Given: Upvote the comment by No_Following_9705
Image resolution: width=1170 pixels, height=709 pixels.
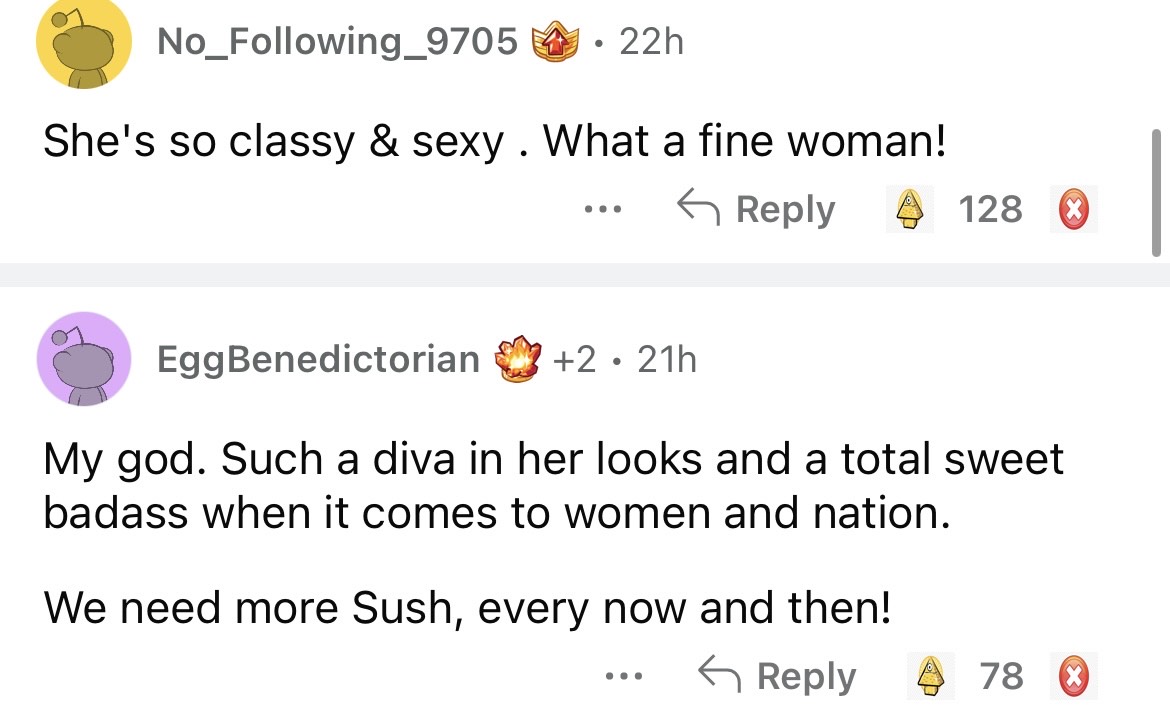Looking at the screenshot, I should click(x=910, y=210).
